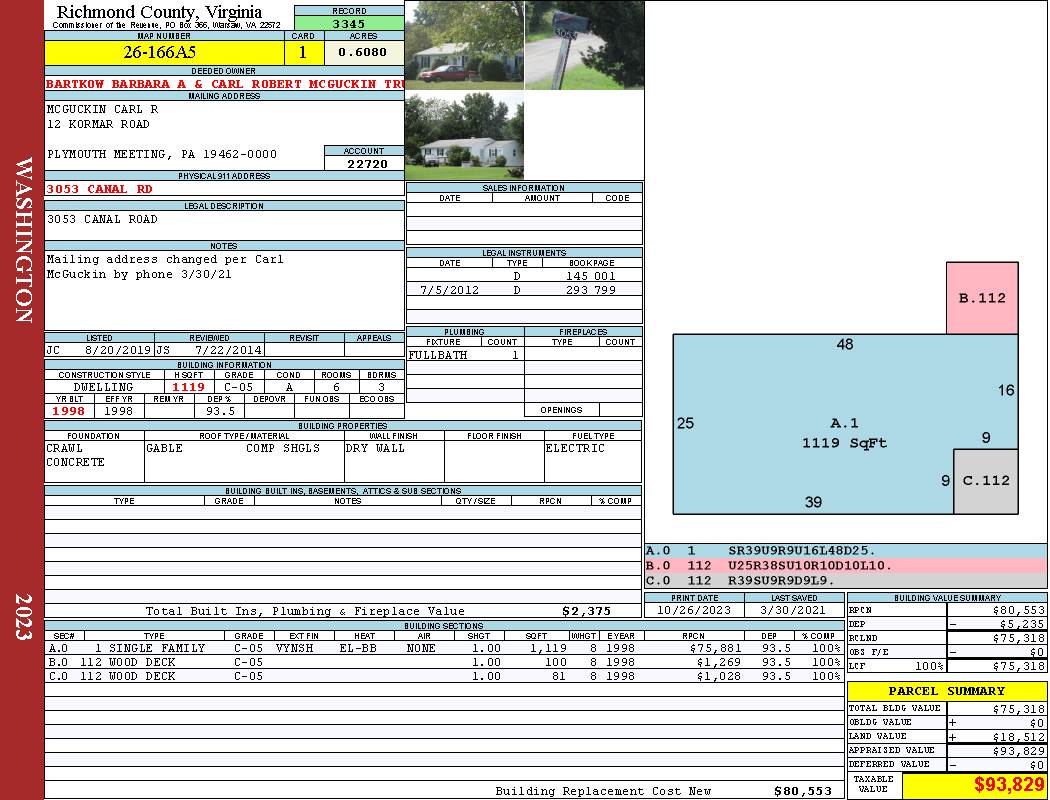Click the red deeded owner name

[x=225, y=84]
